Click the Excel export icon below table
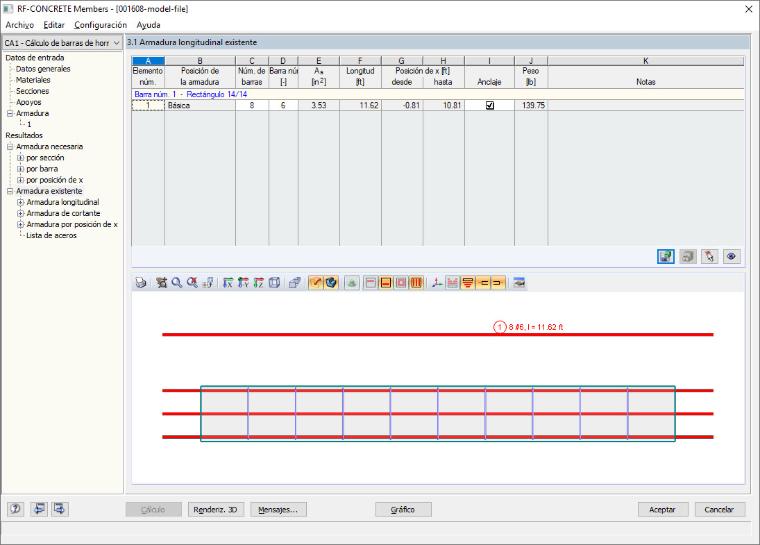 point(665,256)
